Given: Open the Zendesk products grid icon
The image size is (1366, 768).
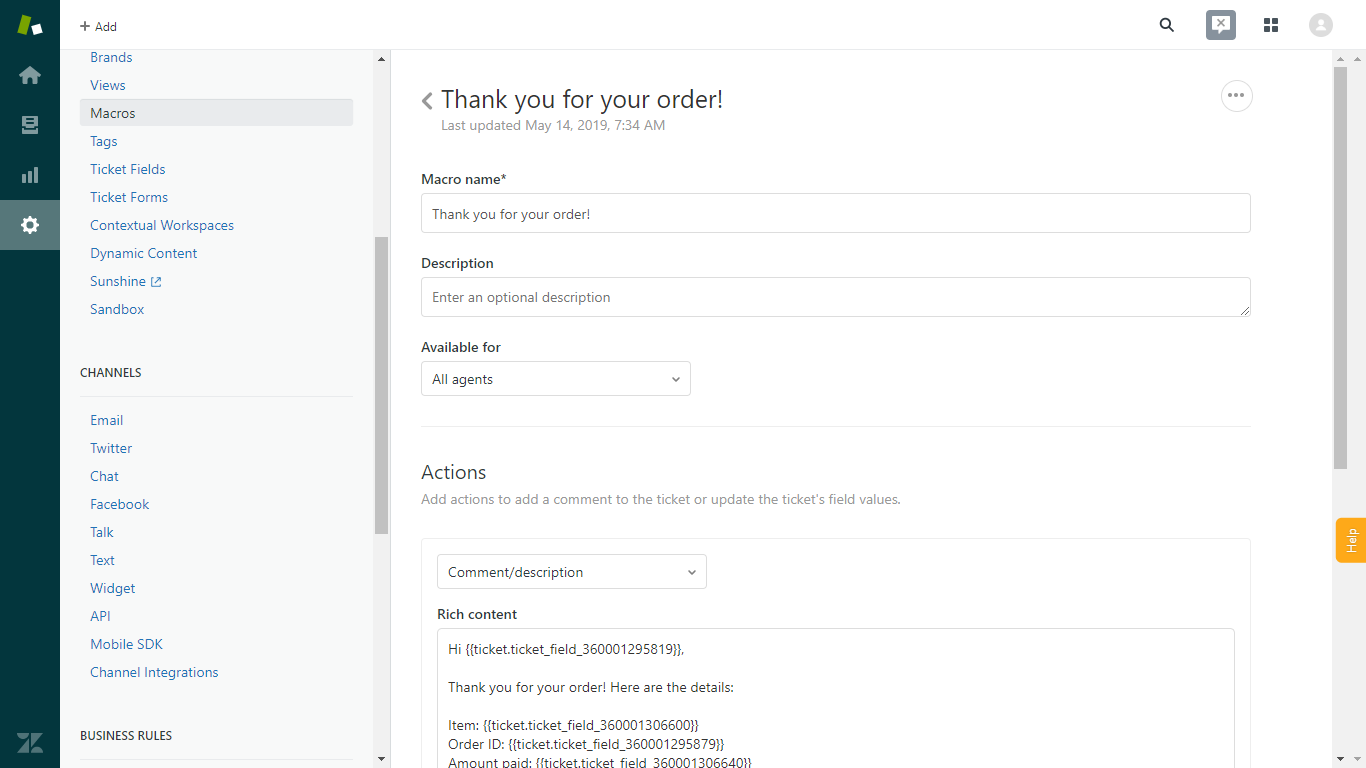Looking at the screenshot, I should (1271, 25).
